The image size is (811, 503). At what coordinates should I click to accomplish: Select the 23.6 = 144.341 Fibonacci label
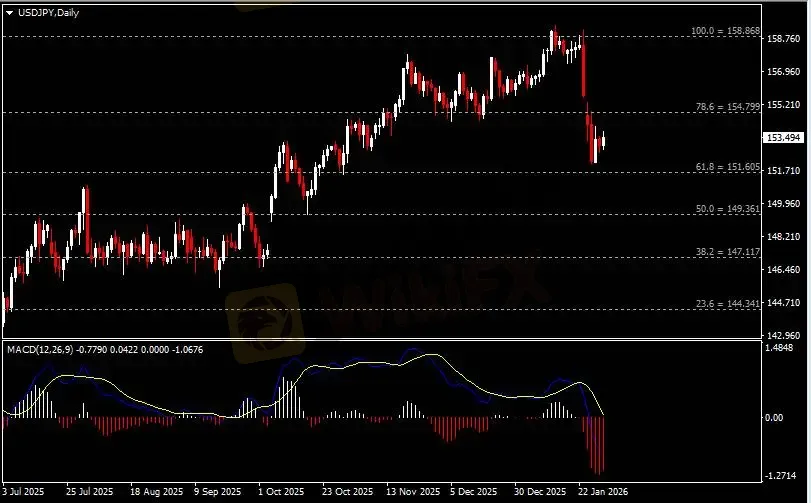[x=728, y=304]
